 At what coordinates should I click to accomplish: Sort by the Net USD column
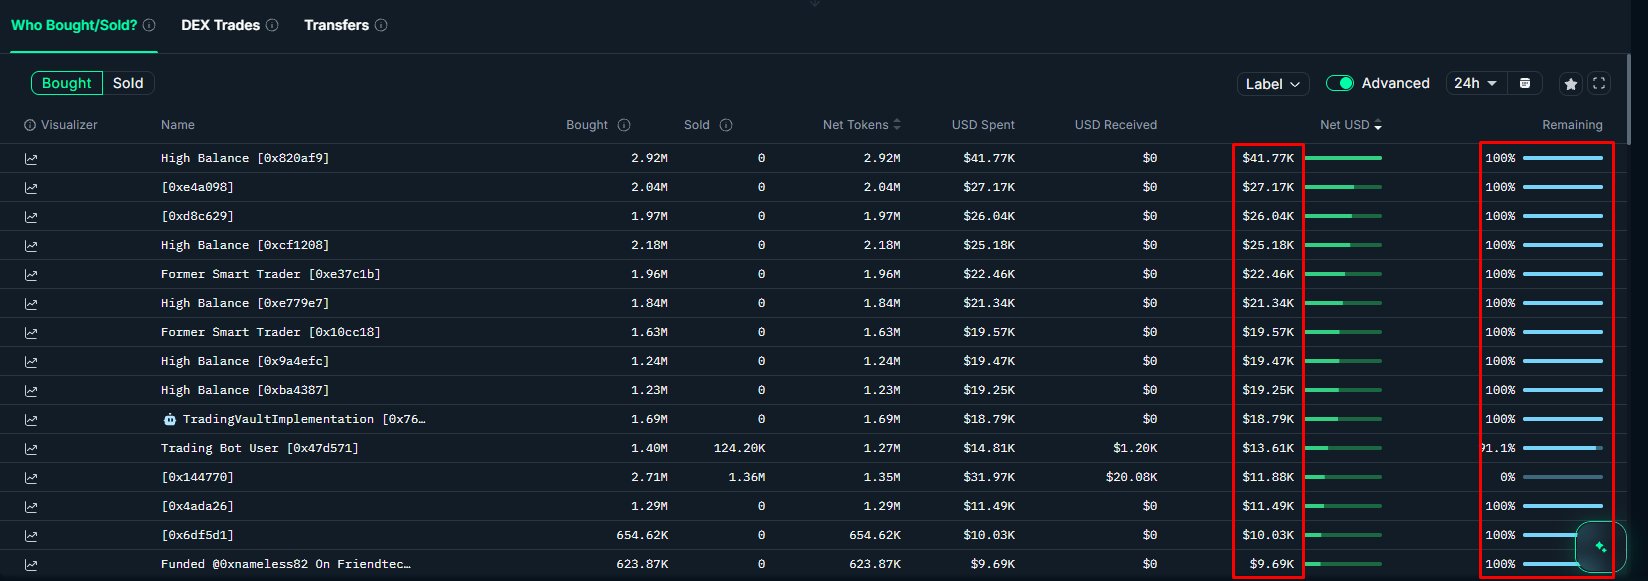pyautogui.click(x=1350, y=125)
